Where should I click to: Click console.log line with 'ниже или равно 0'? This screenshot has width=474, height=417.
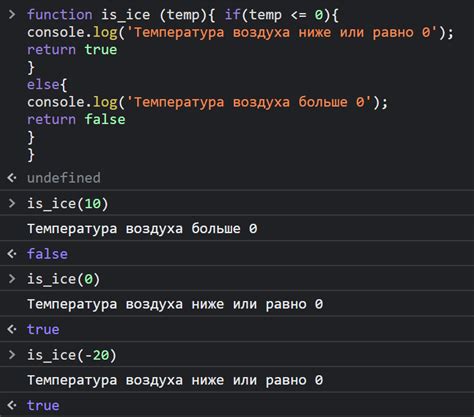(x=240, y=33)
